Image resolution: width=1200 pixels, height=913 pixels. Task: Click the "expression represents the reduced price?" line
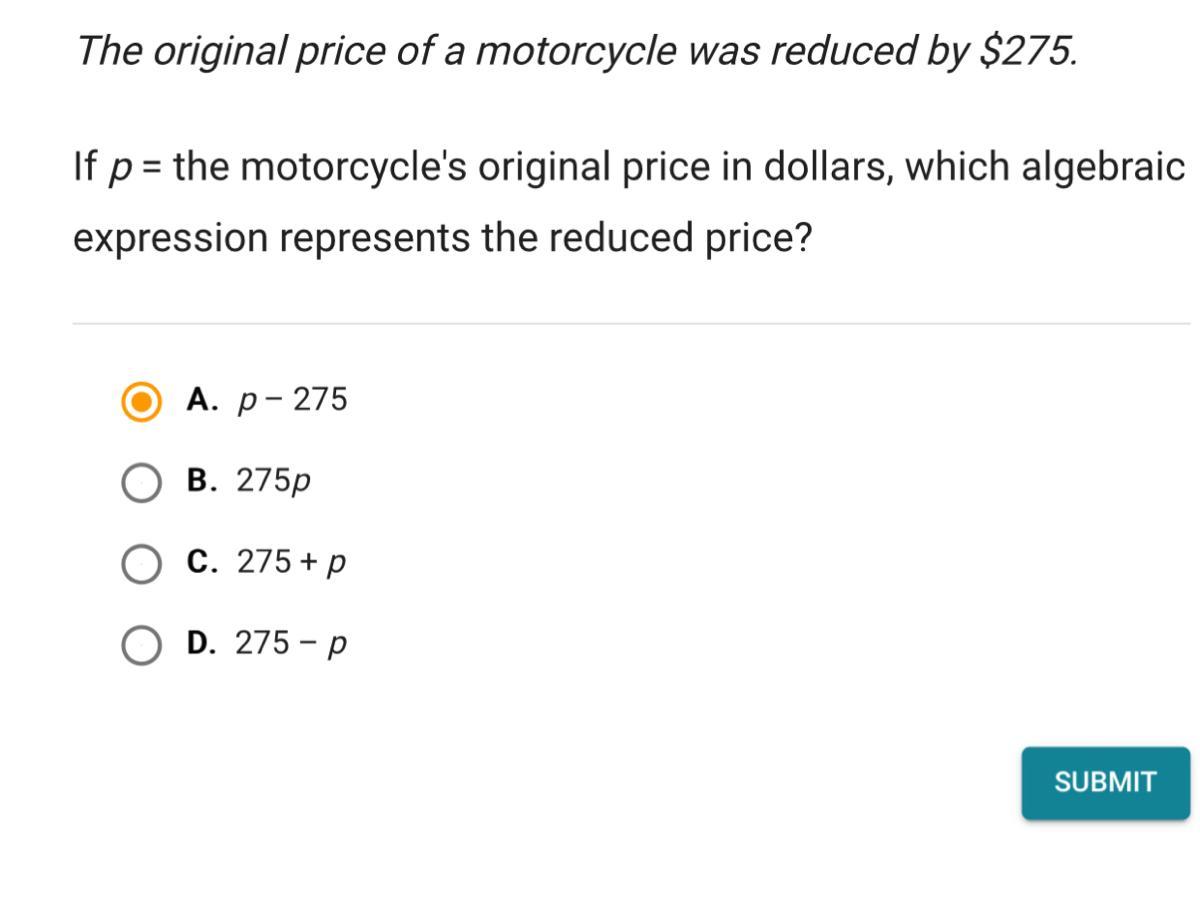pos(443,238)
